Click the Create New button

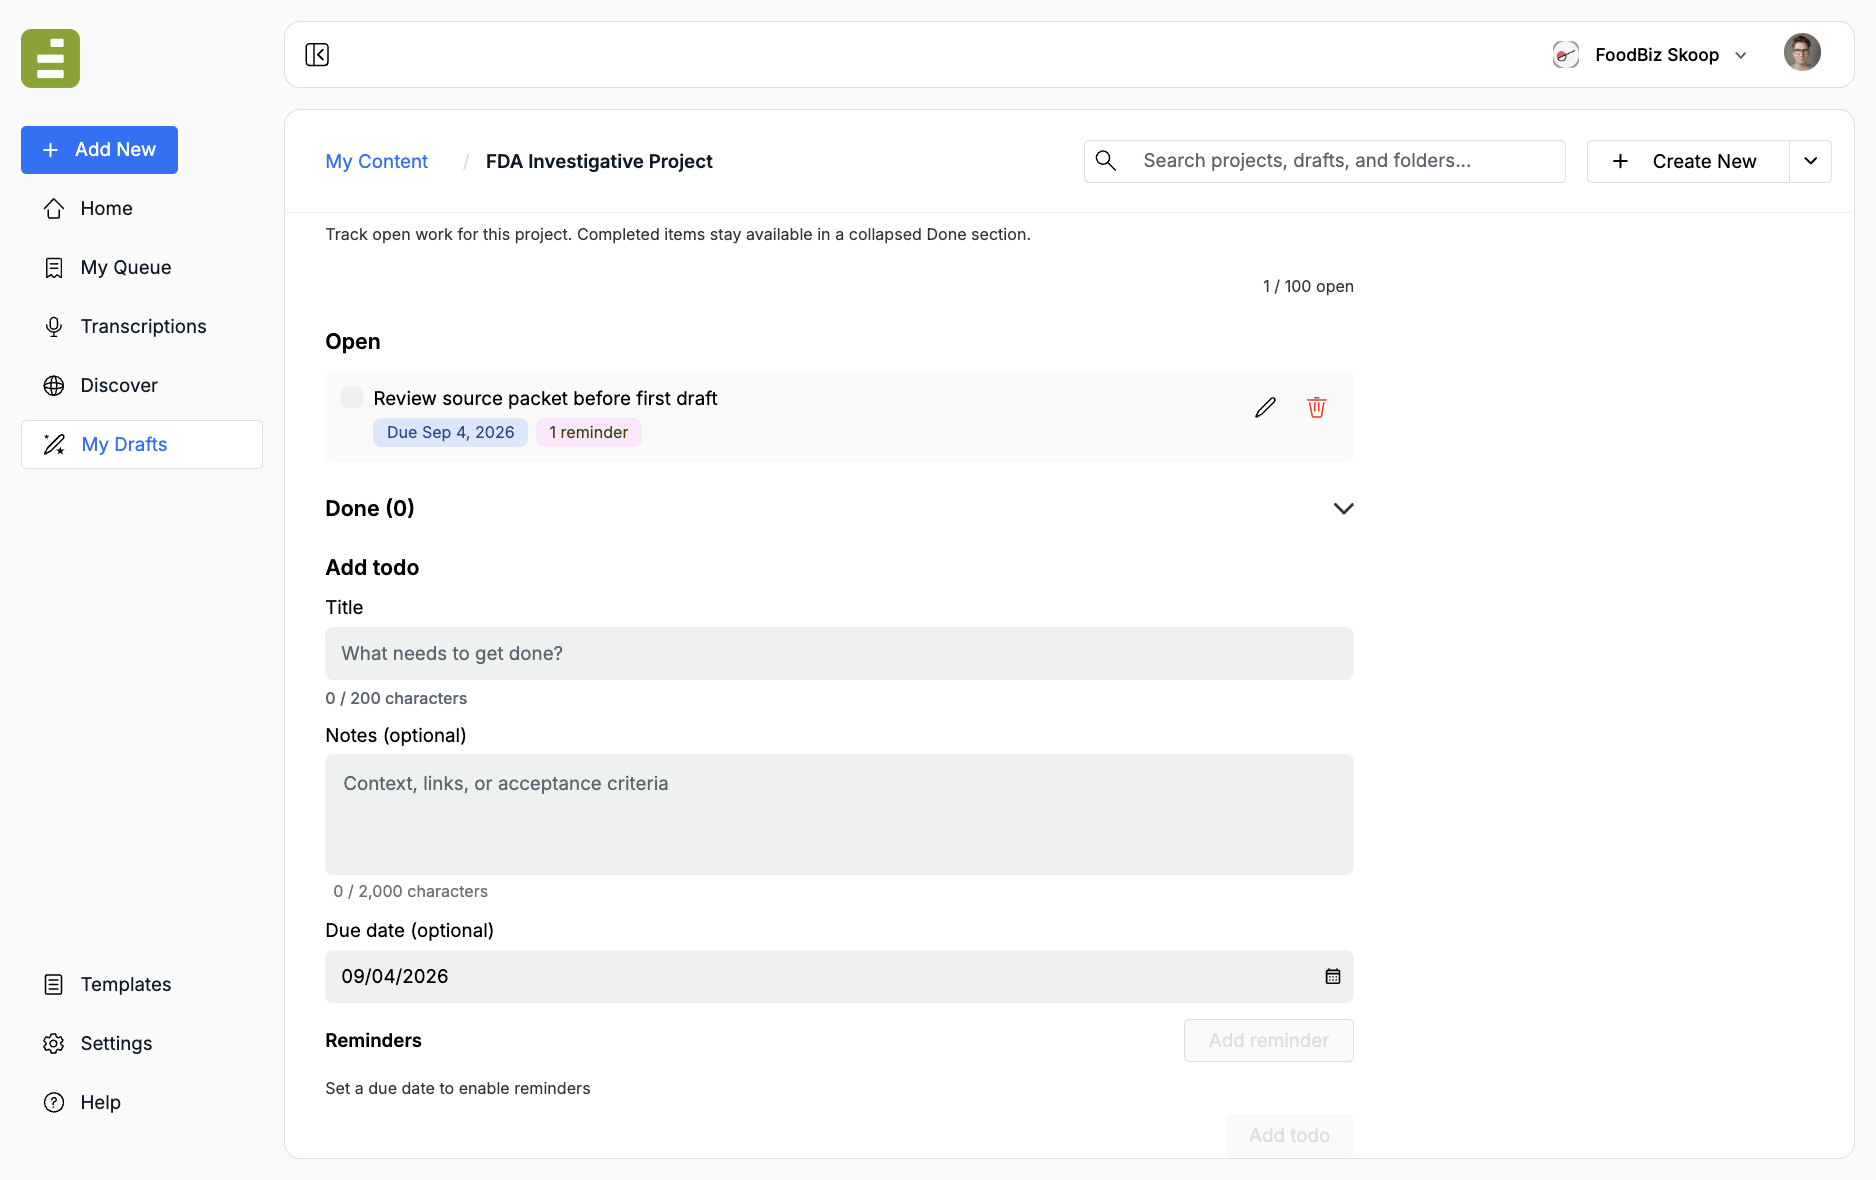click(1688, 161)
